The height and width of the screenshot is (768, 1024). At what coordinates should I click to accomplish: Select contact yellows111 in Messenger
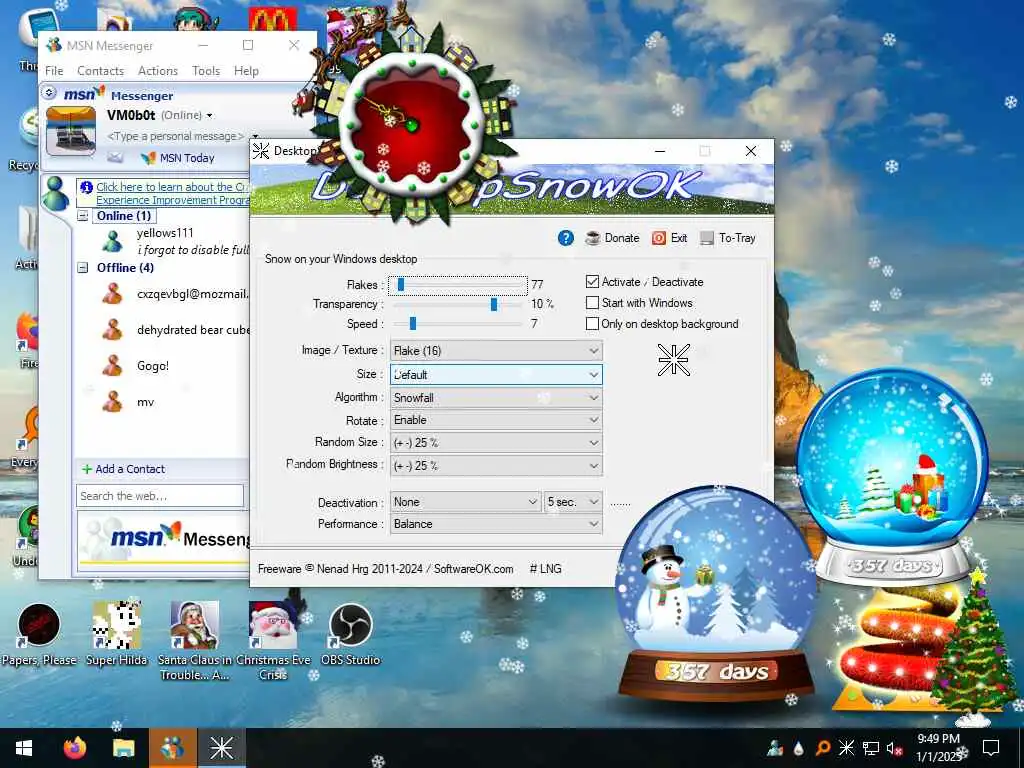coord(165,233)
